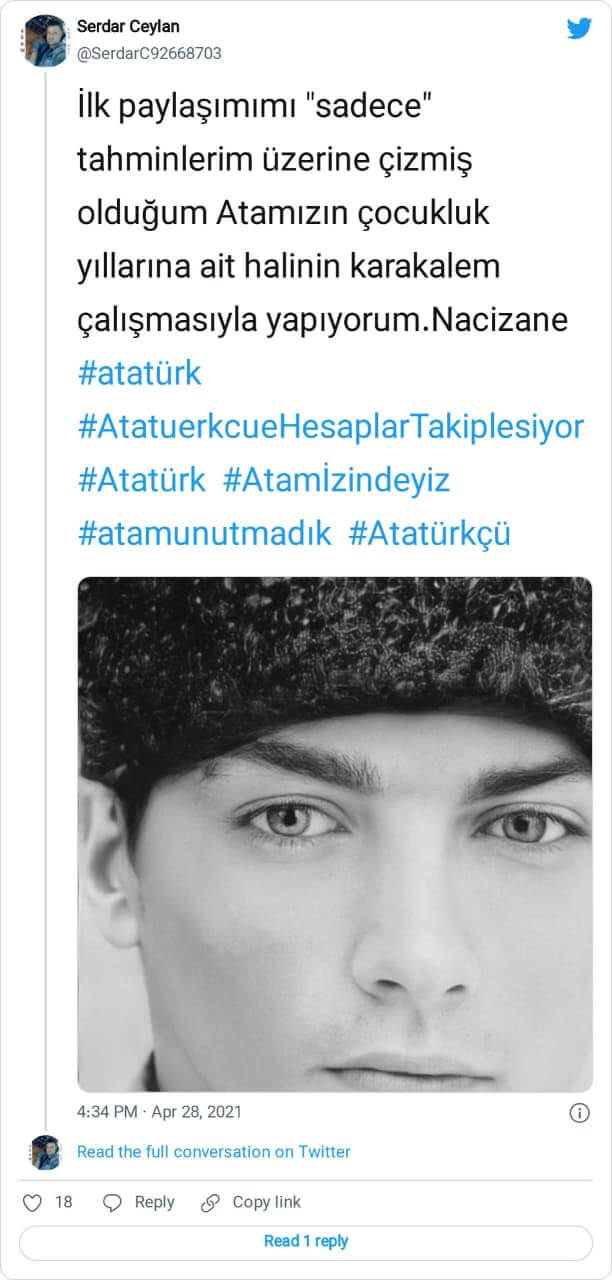Open Serdar Ceylan's profile avatar at top
This screenshot has height=1280, width=612.
click(45, 40)
